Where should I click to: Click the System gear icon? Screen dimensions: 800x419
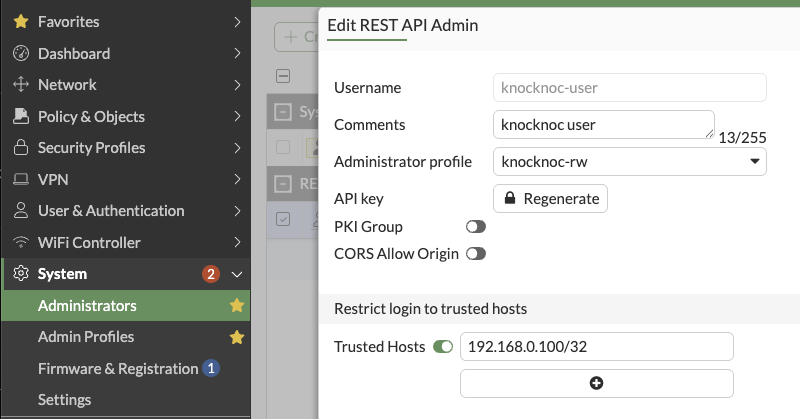[20, 274]
